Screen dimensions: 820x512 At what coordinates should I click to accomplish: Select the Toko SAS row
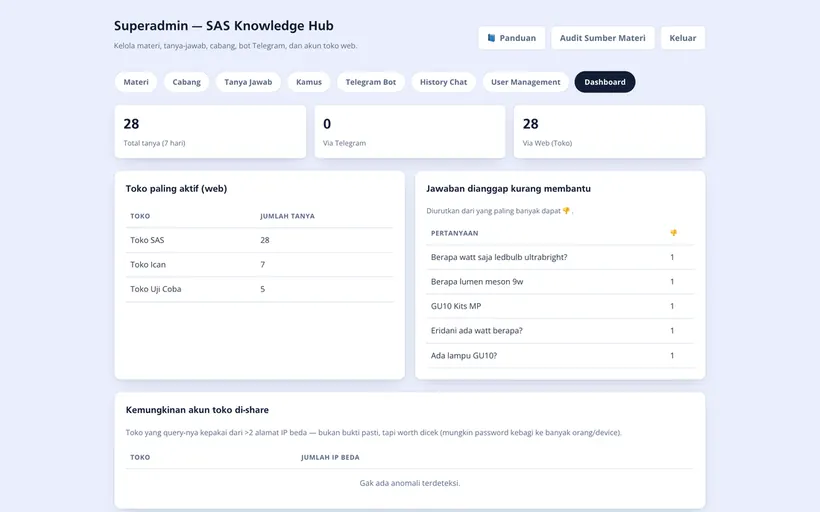(259, 240)
